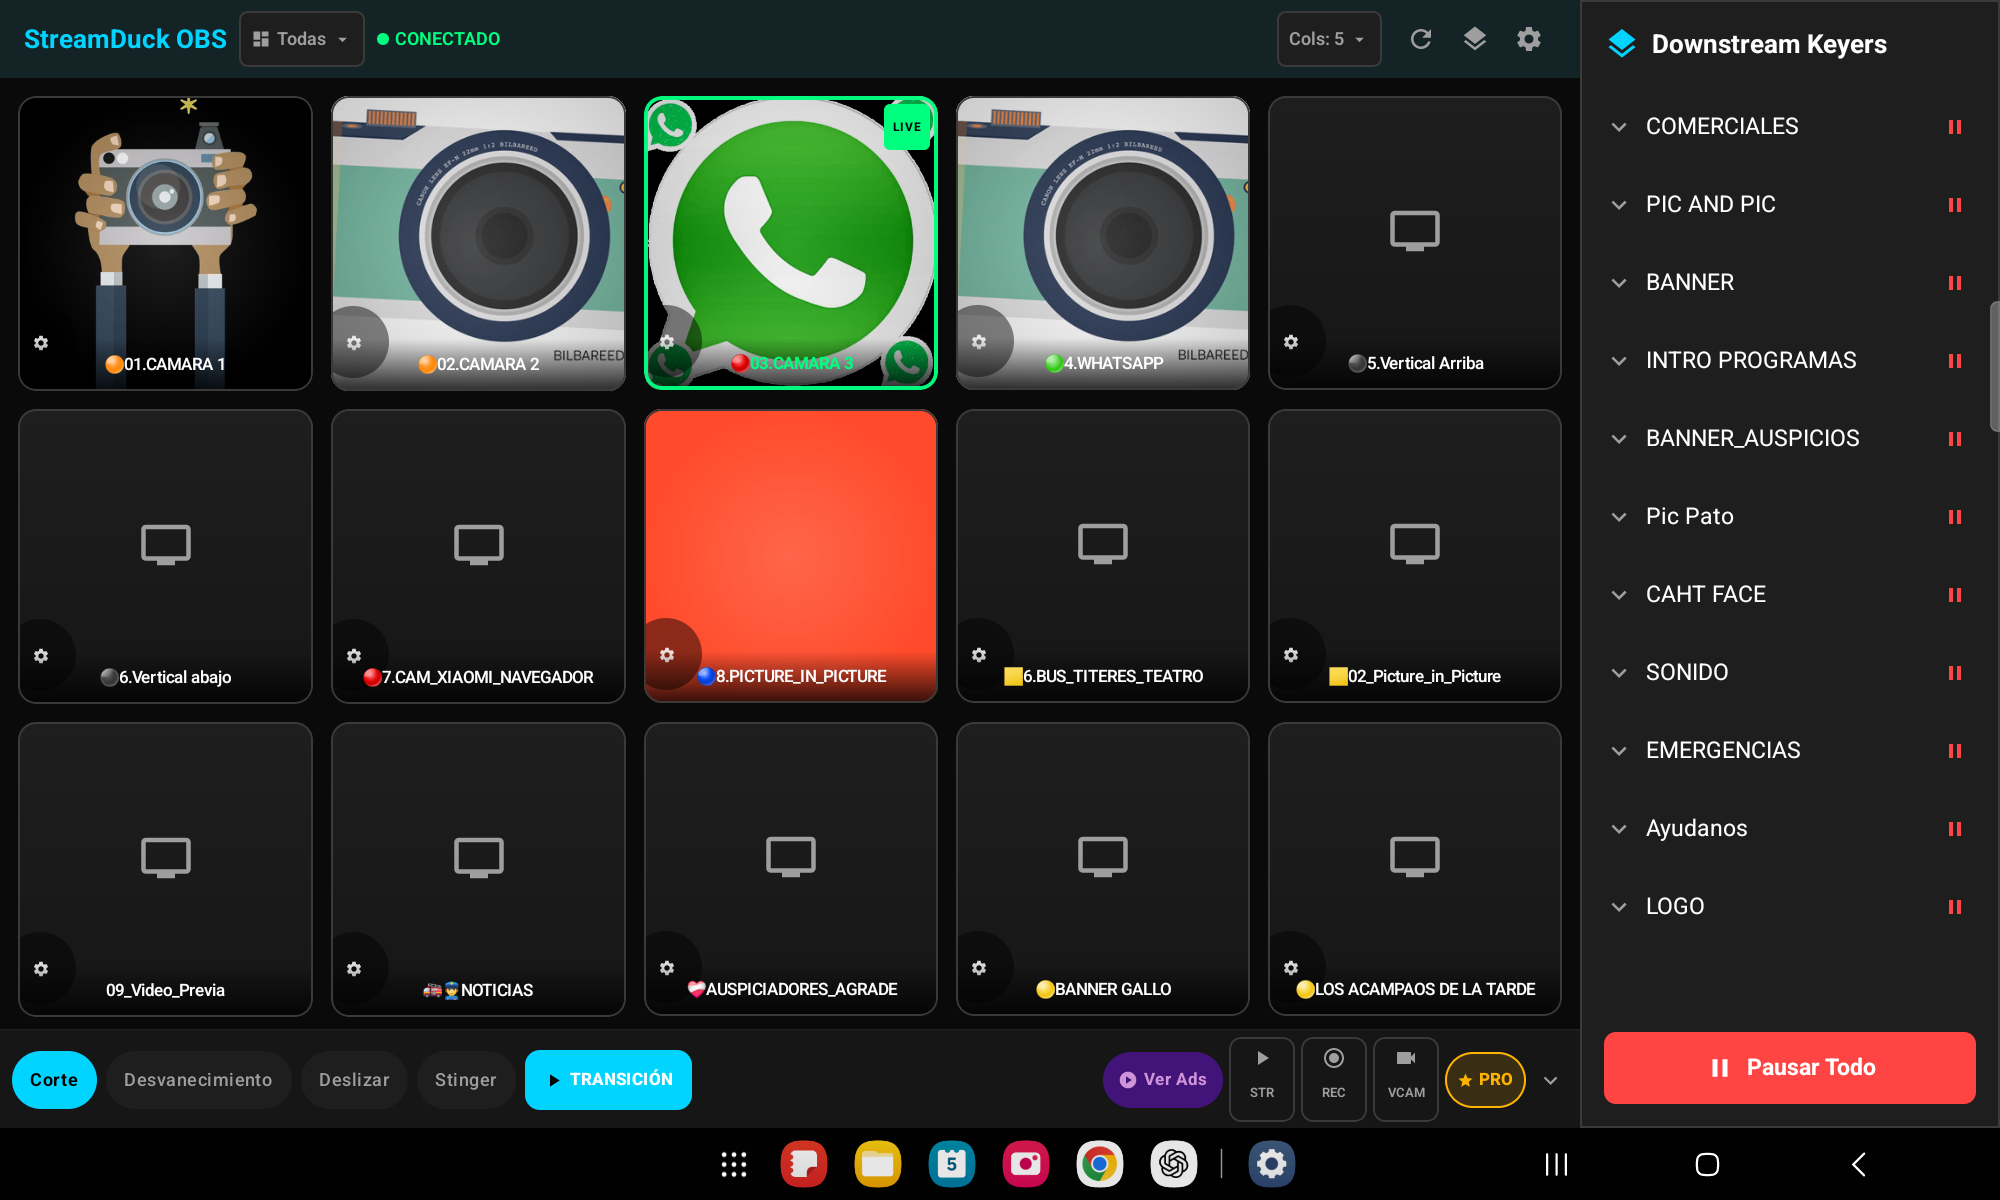
Task: Click the REC recording icon
Action: tap(1333, 1079)
